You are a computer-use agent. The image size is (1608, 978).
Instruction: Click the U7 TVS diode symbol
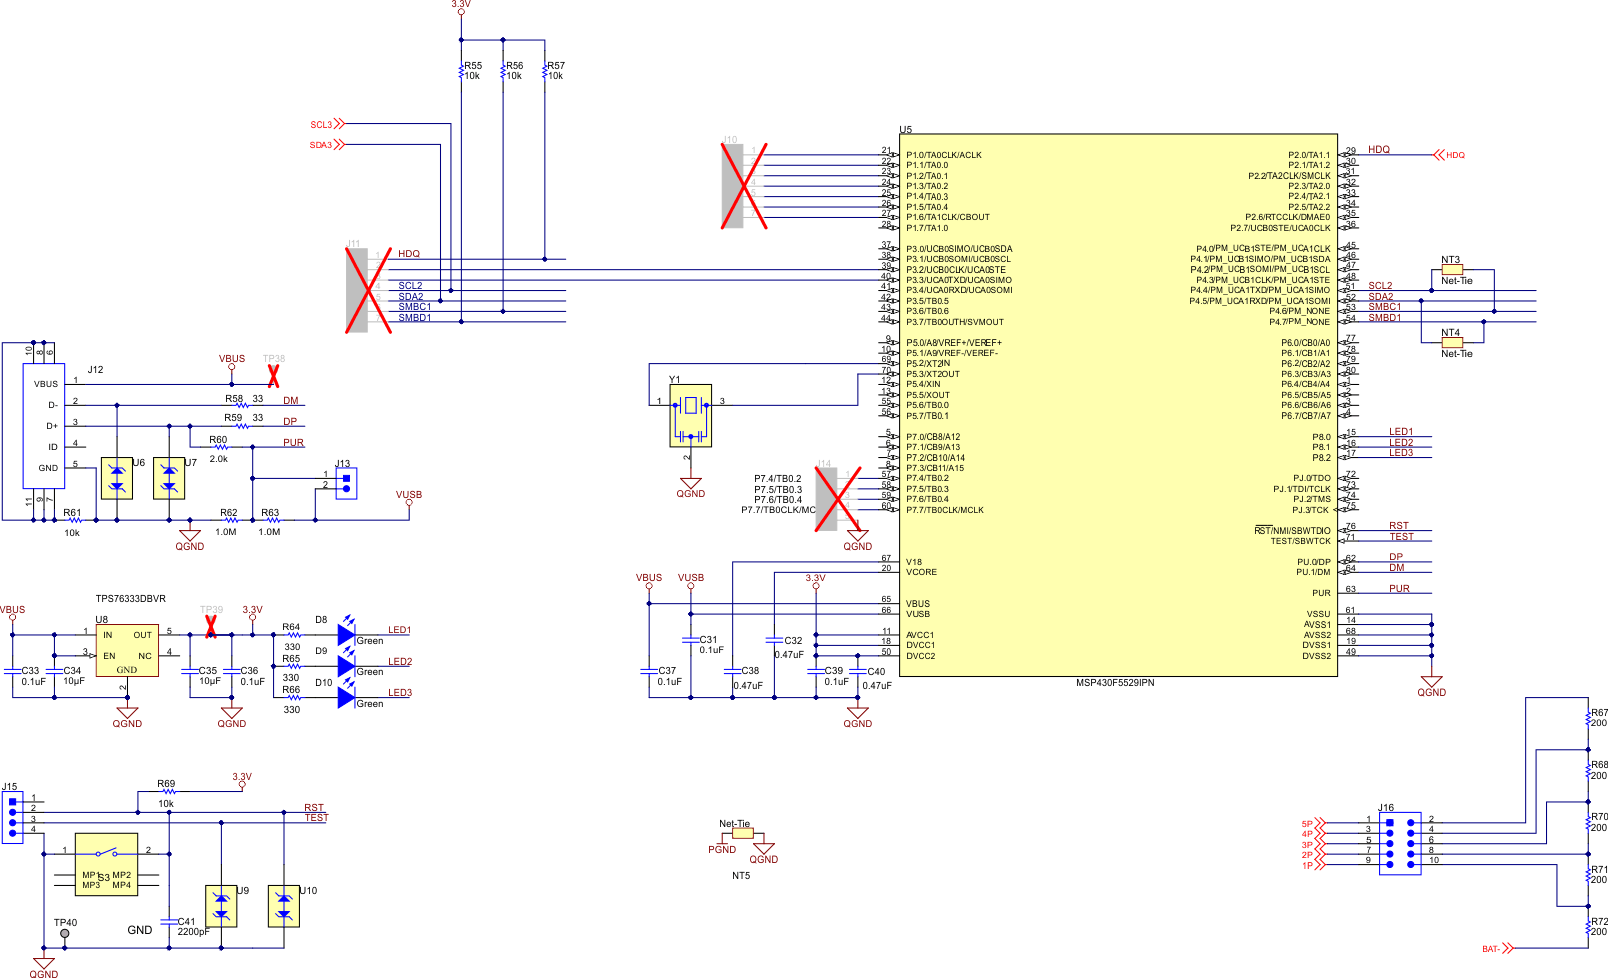pos(169,479)
